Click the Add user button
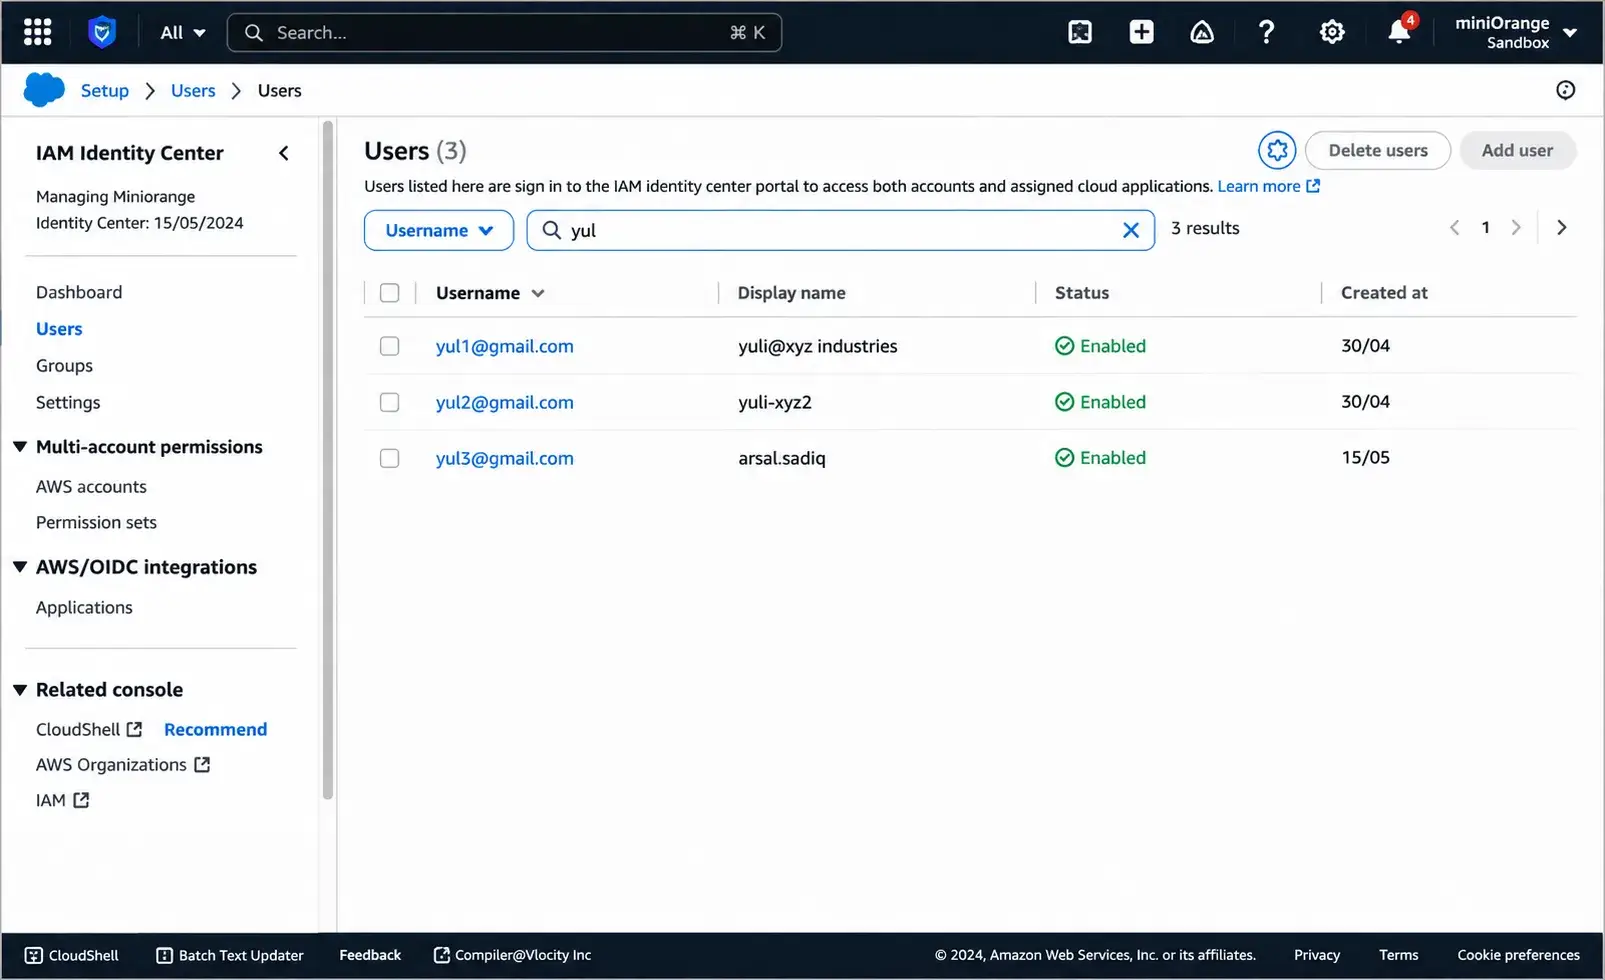1605x980 pixels. 1518,150
